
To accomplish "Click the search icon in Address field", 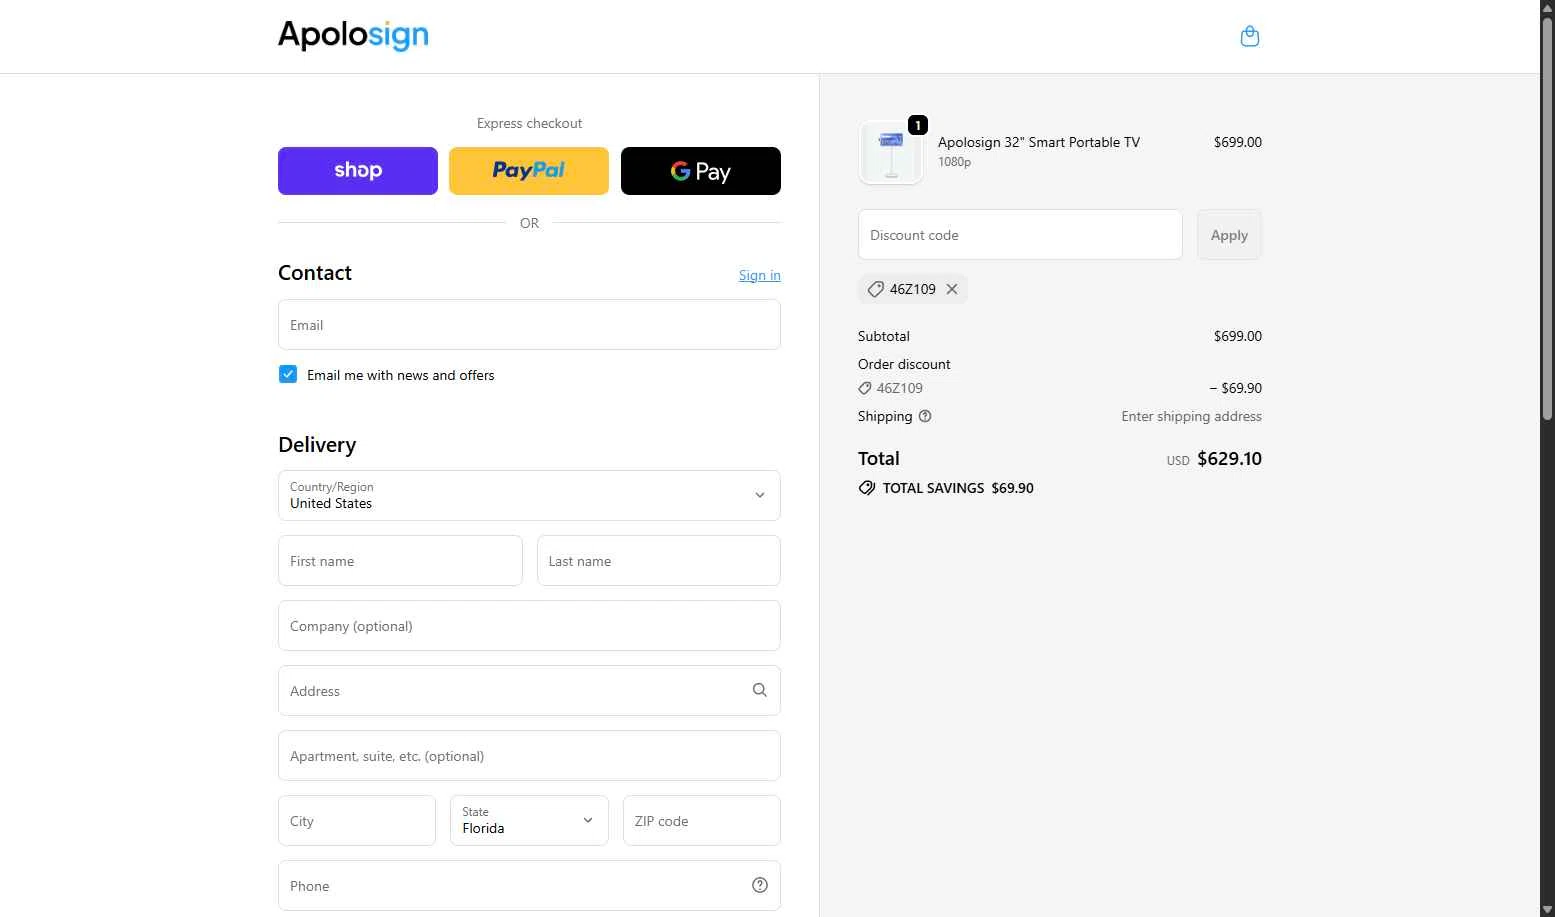I will coord(760,690).
